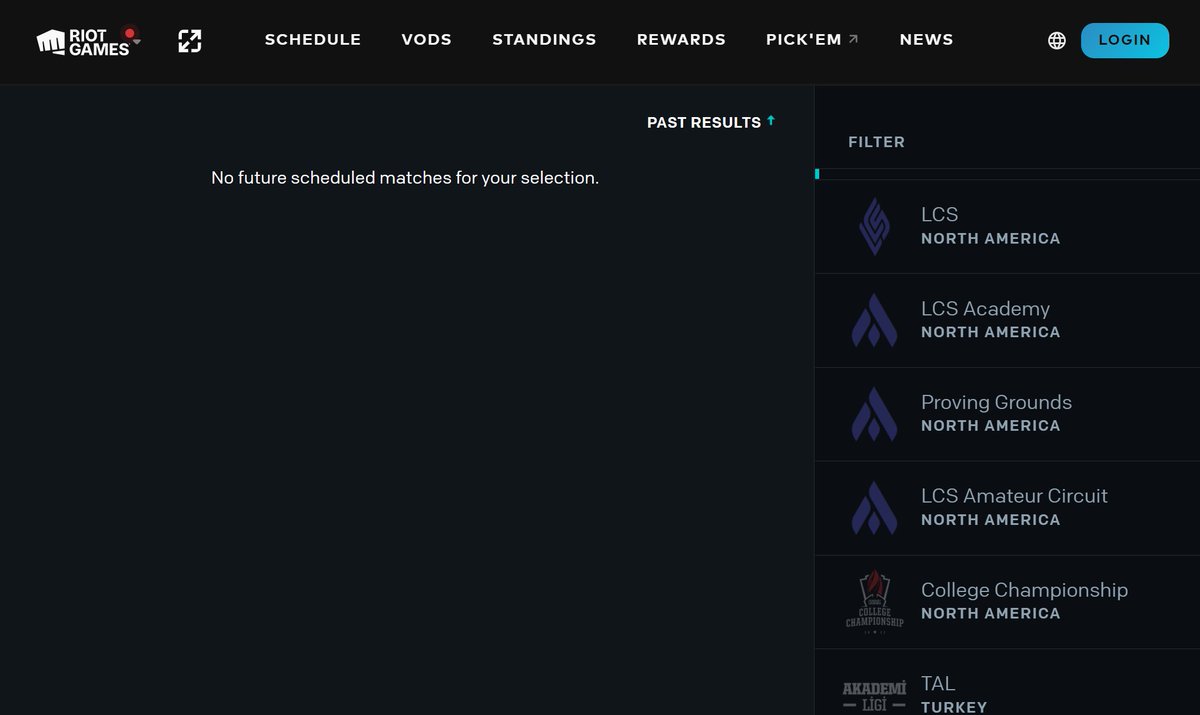
Task: Filter by LCS Amateur Circuit
Action: 1007,508
